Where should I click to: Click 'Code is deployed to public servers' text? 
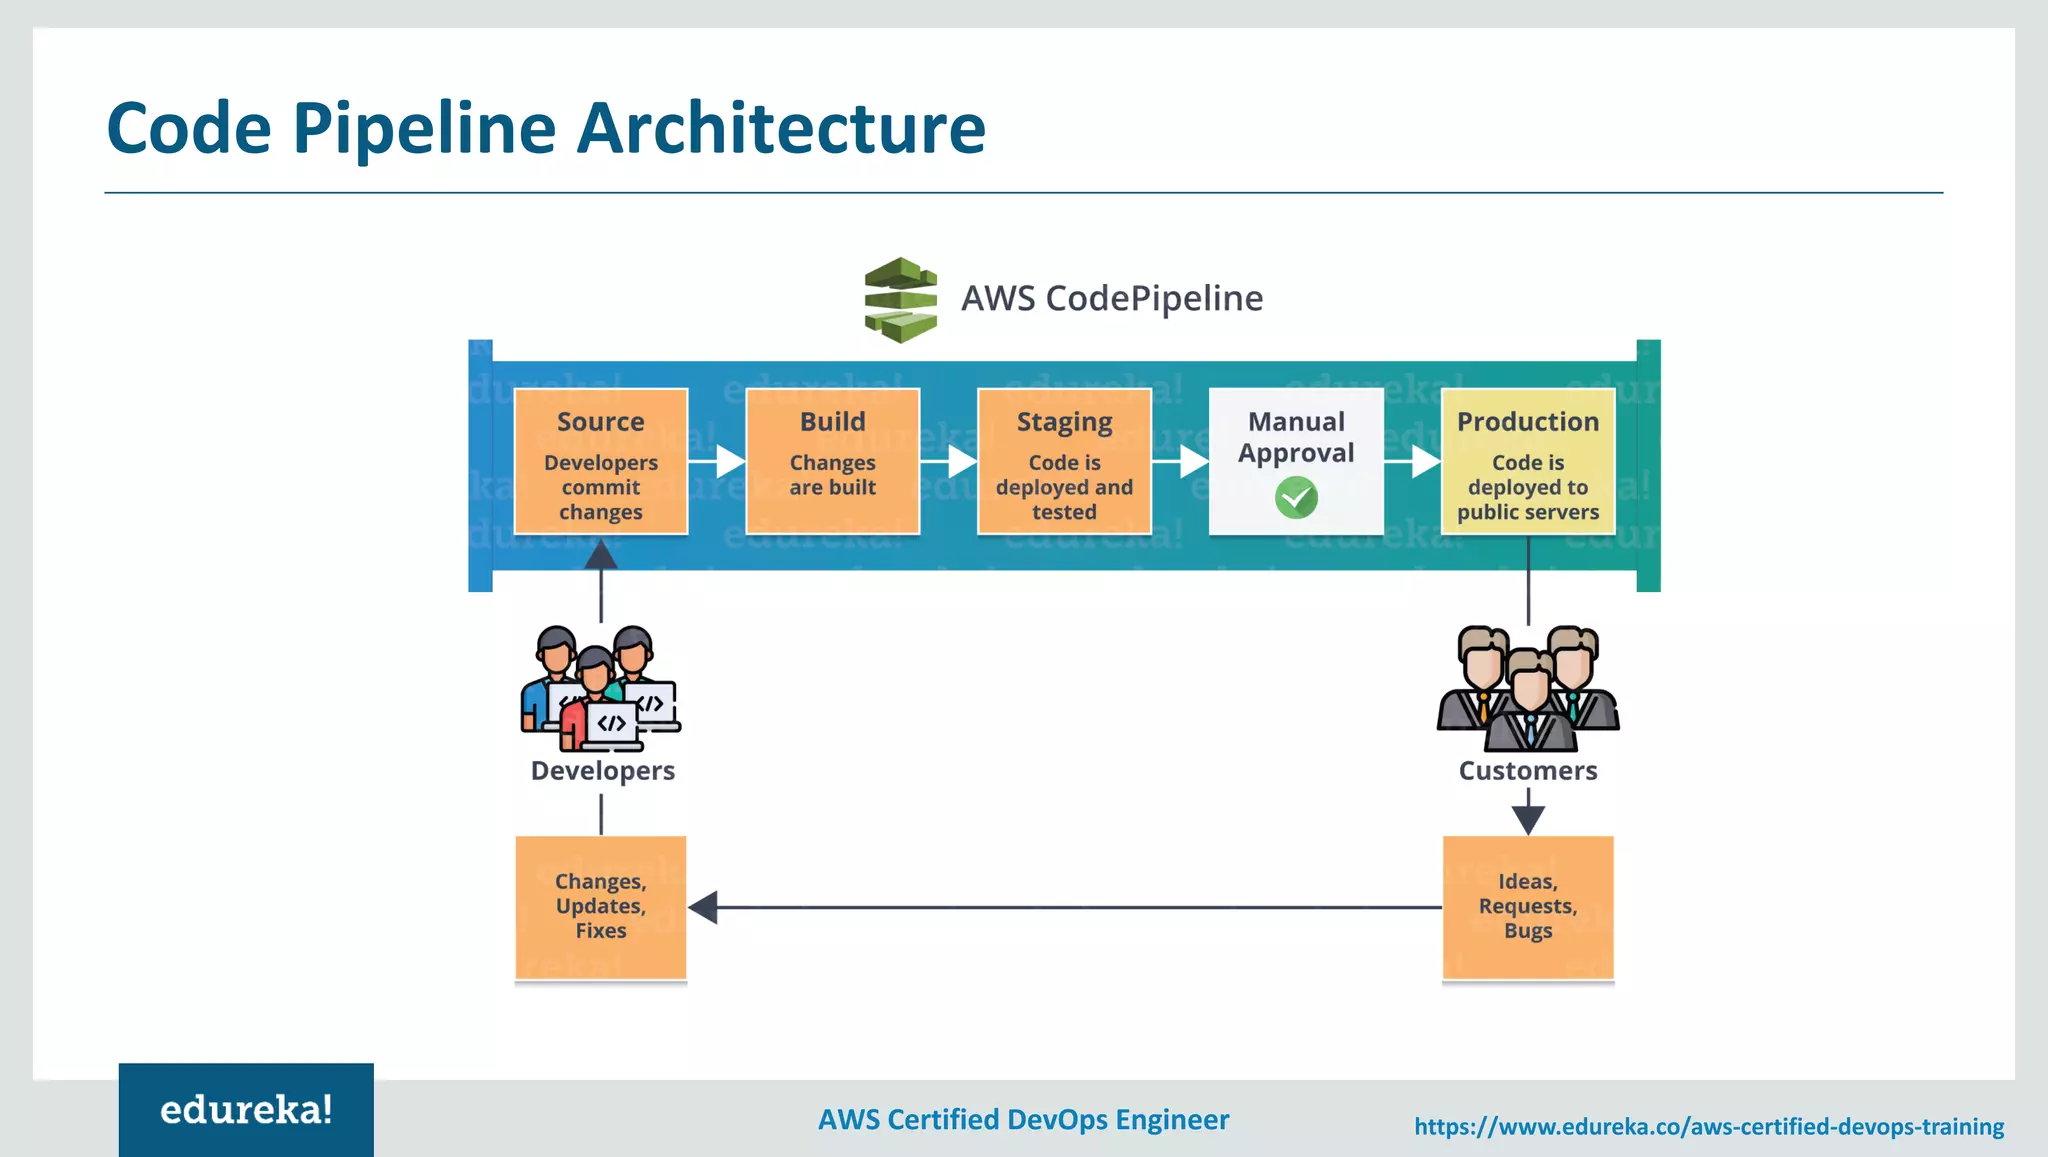(1528, 487)
